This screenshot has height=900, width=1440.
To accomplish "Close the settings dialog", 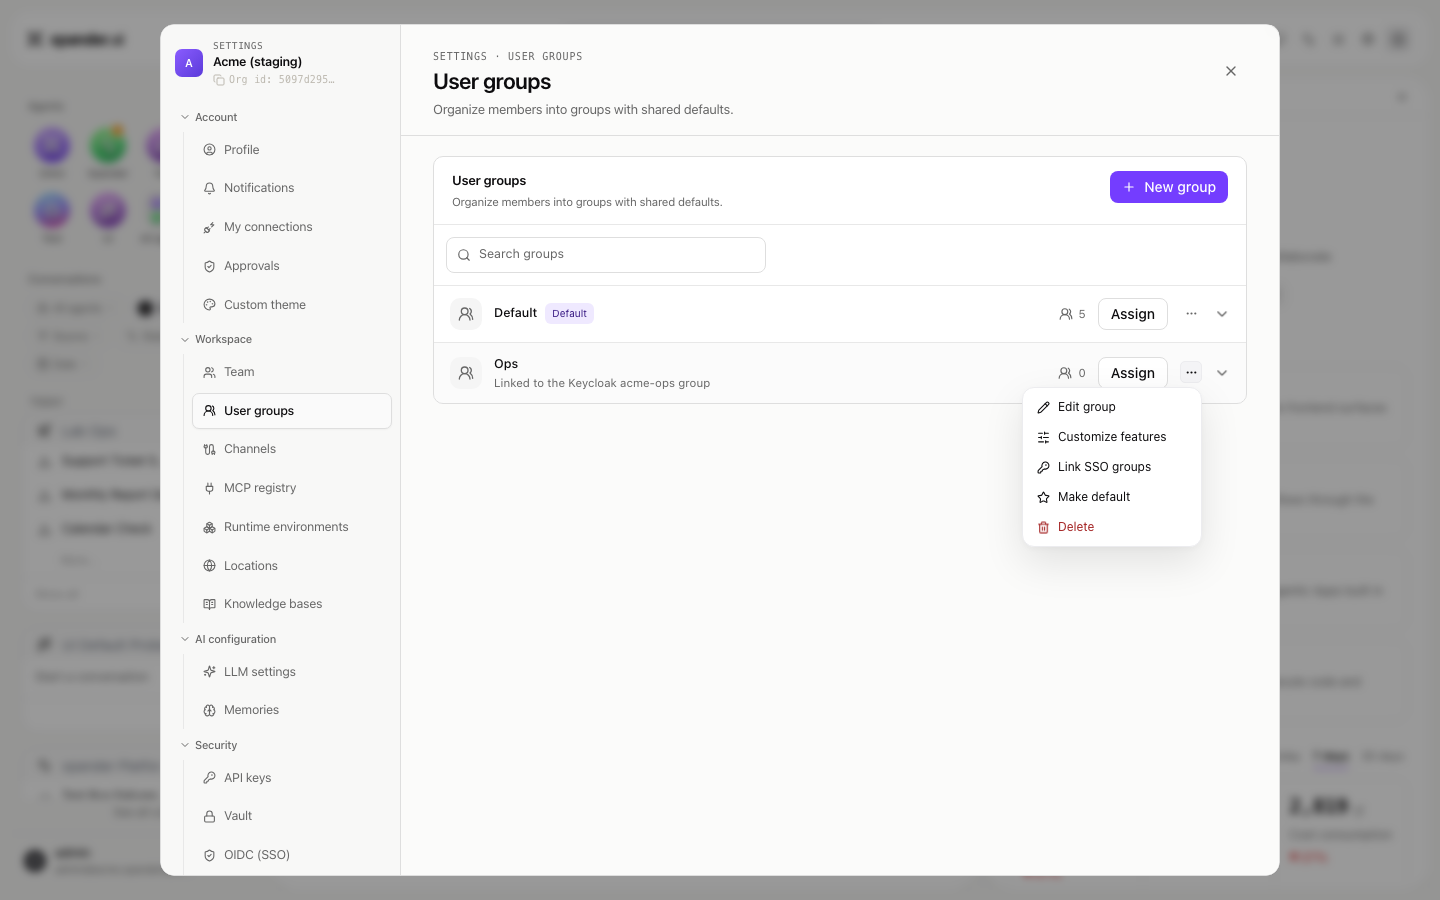I will (1231, 71).
